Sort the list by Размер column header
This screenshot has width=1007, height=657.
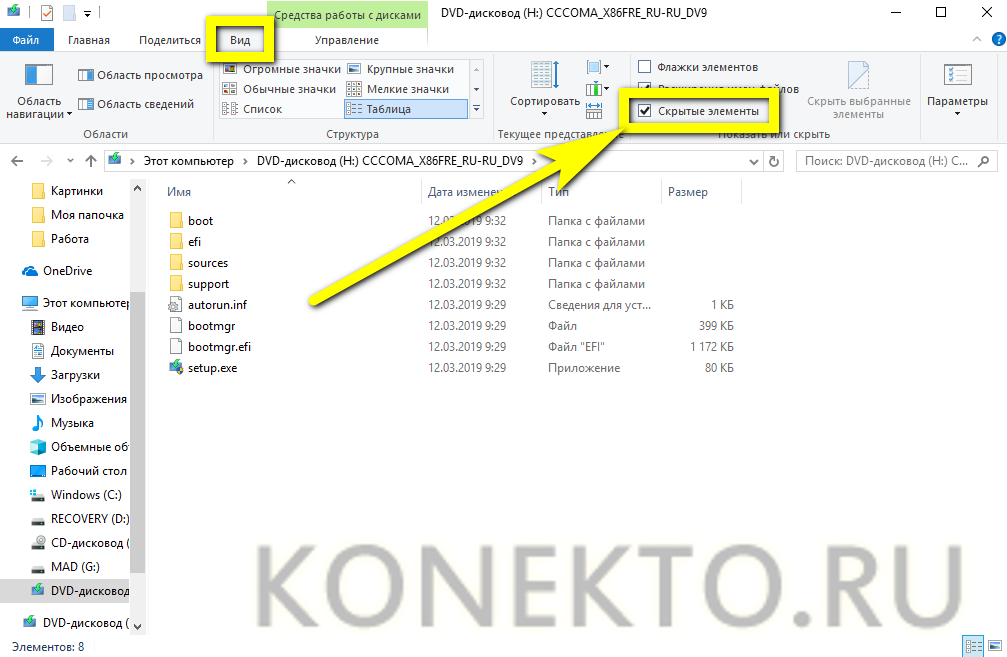pos(687,192)
